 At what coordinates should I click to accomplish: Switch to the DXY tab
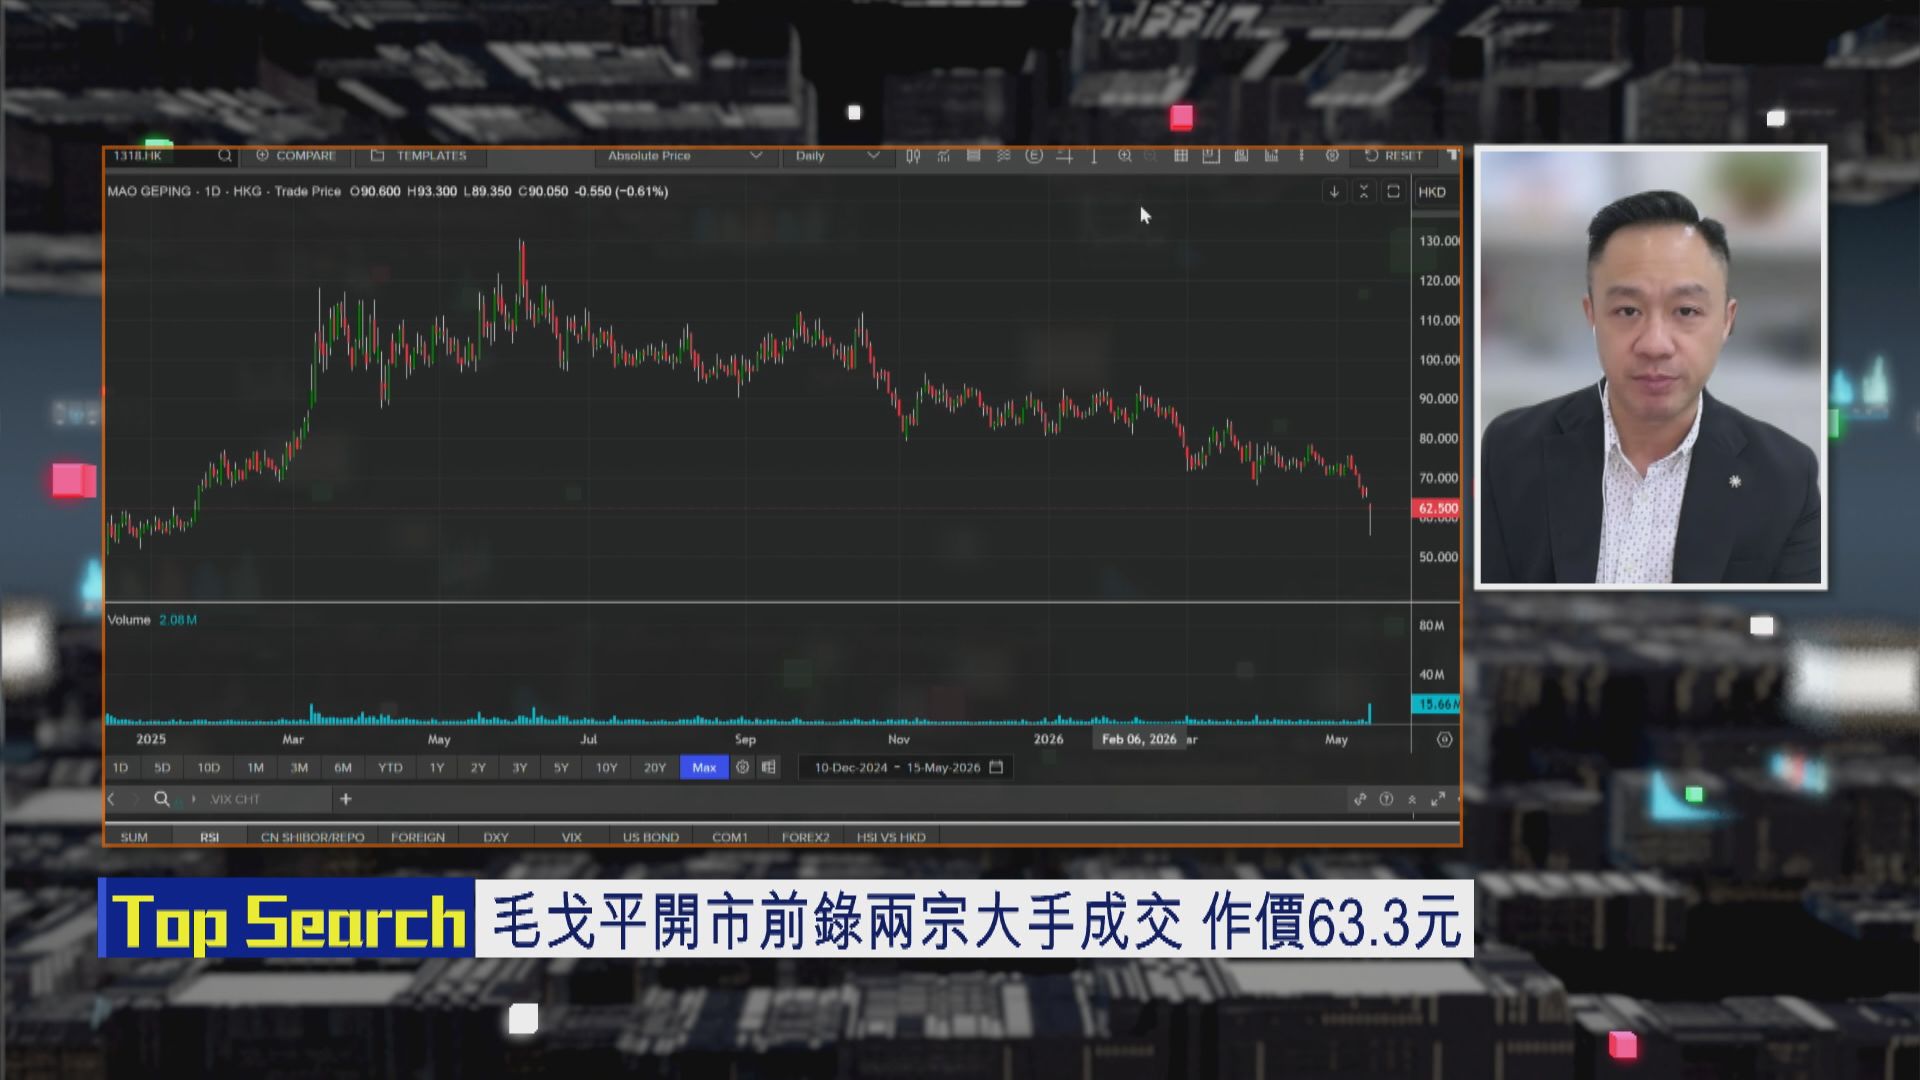click(x=496, y=837)
